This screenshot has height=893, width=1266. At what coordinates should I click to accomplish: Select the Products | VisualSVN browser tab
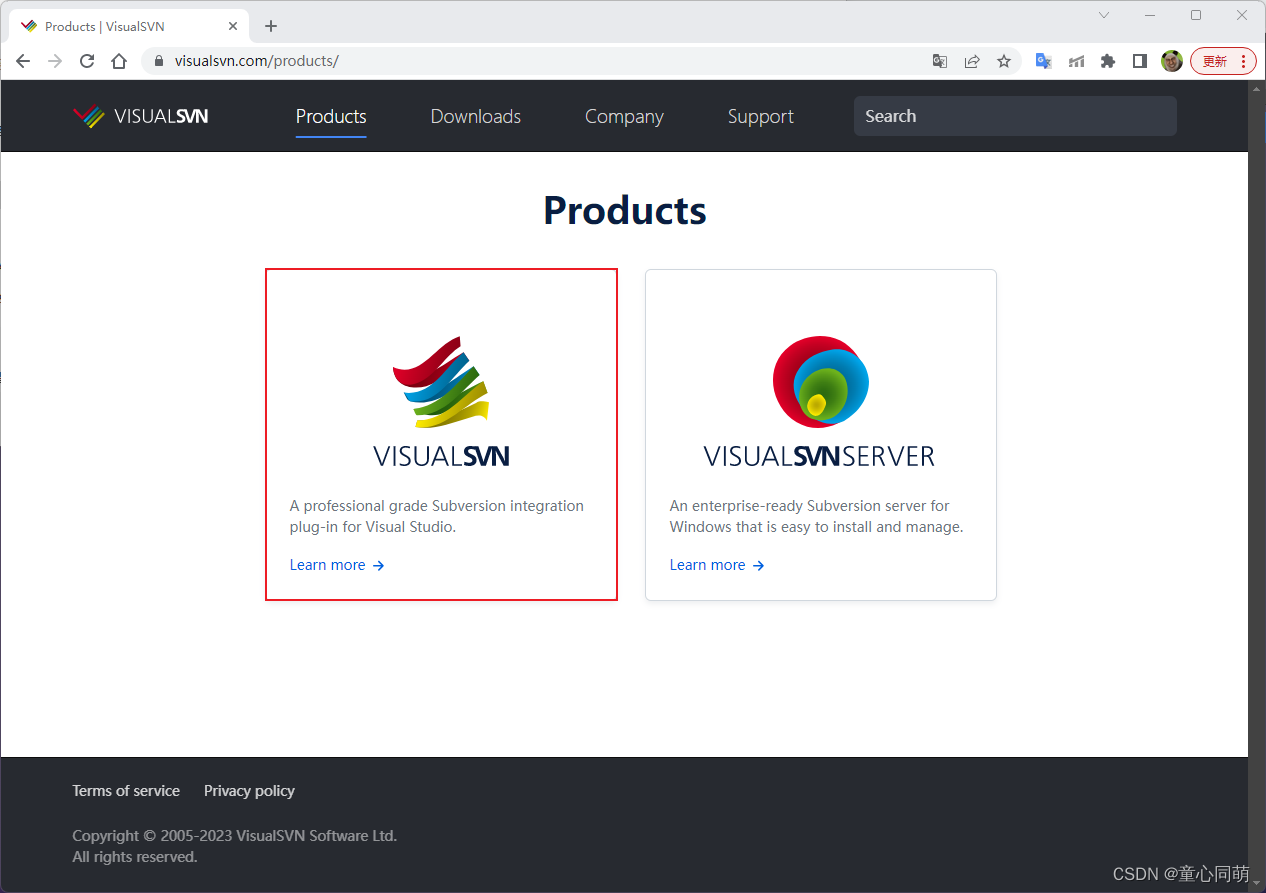(x=128, y=26)
